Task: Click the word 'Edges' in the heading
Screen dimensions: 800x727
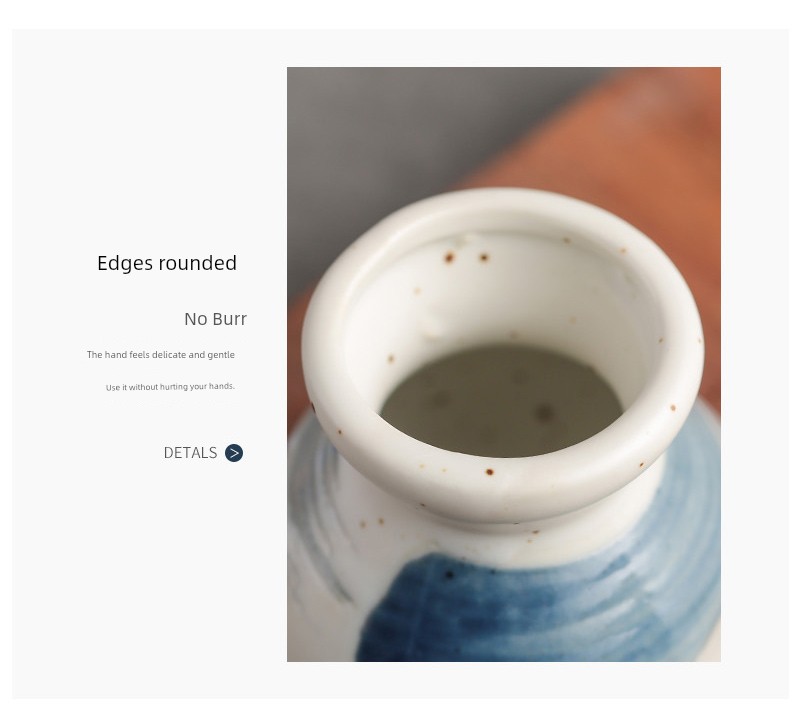Action: pos(125,265)
